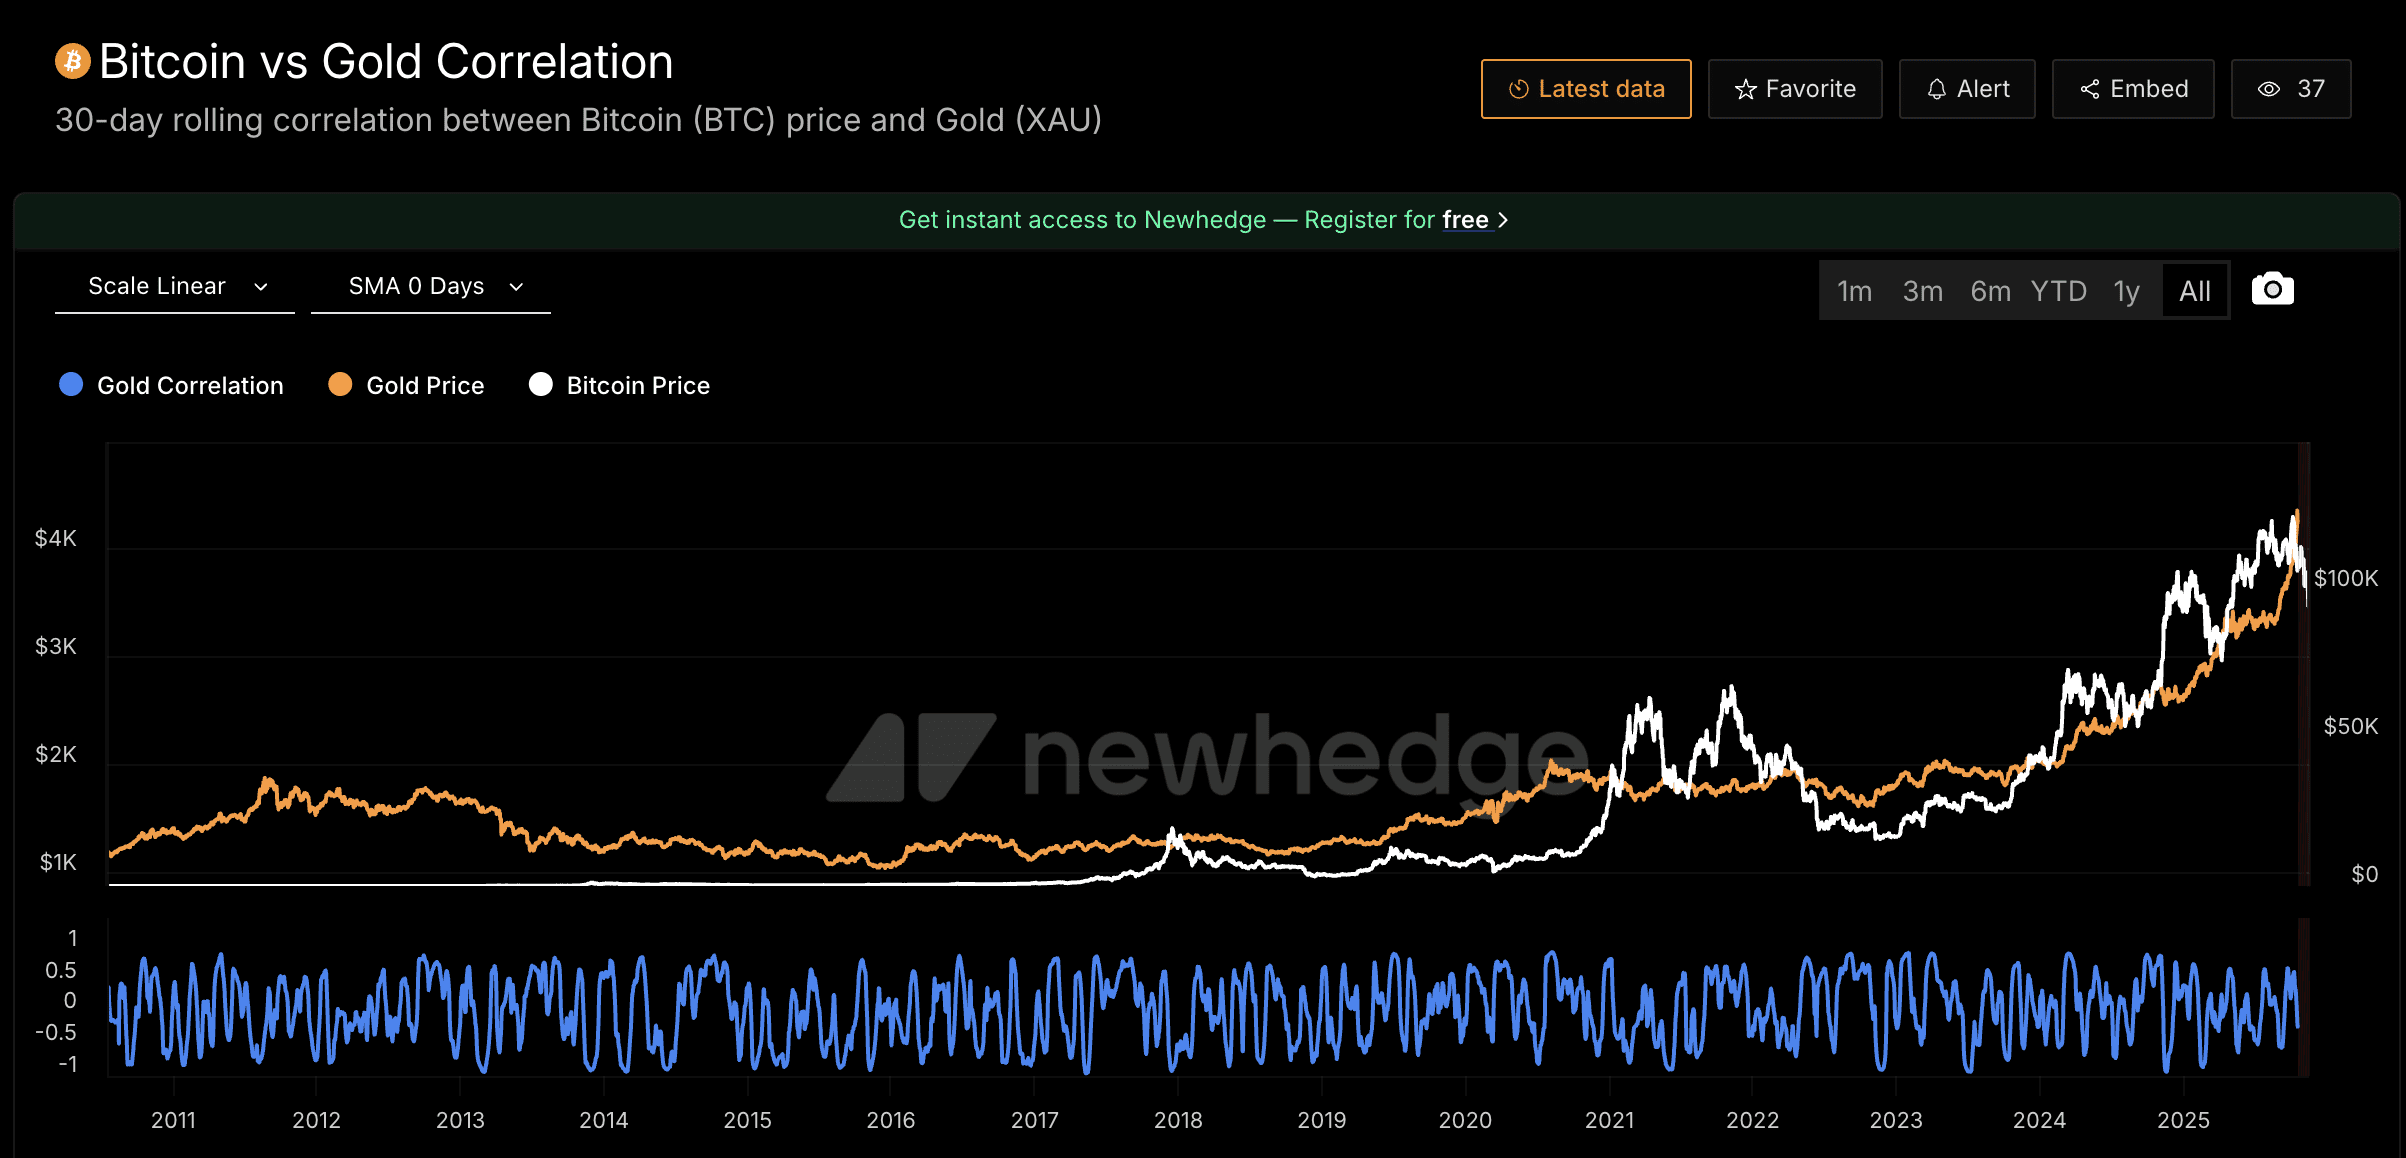
Task: Click chevron arrow after Register for free
Action: click(x=1503, y=220)
